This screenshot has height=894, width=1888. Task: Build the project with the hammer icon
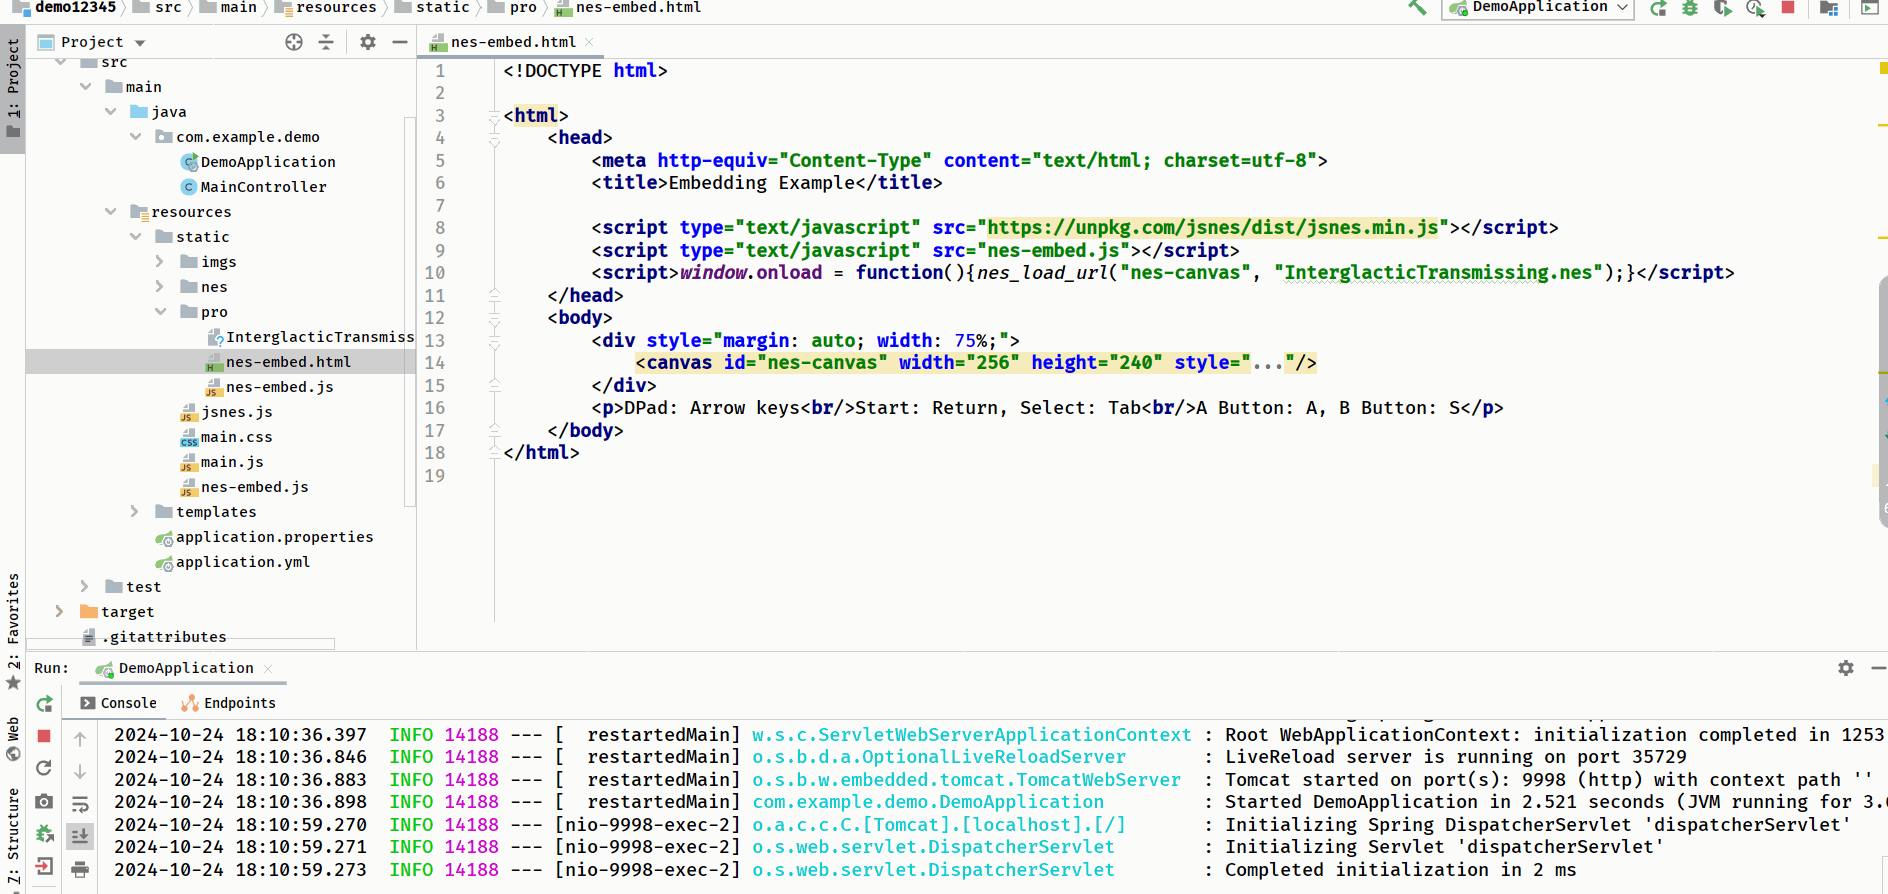pos(1417,7)
